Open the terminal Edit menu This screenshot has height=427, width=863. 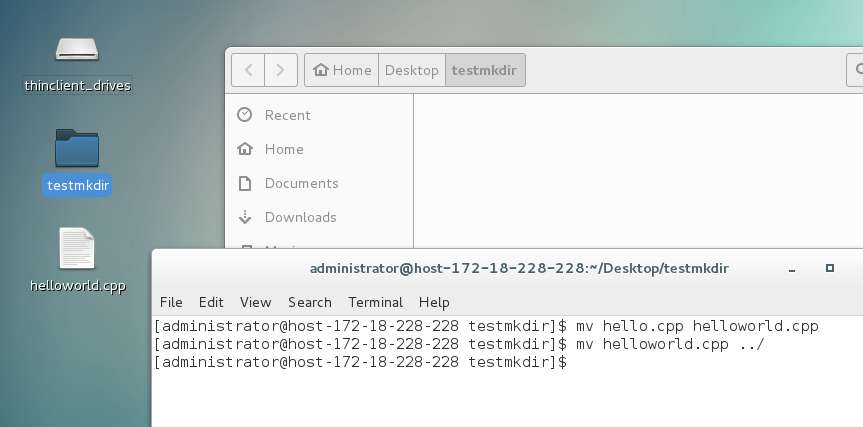[x=211, y=302]
